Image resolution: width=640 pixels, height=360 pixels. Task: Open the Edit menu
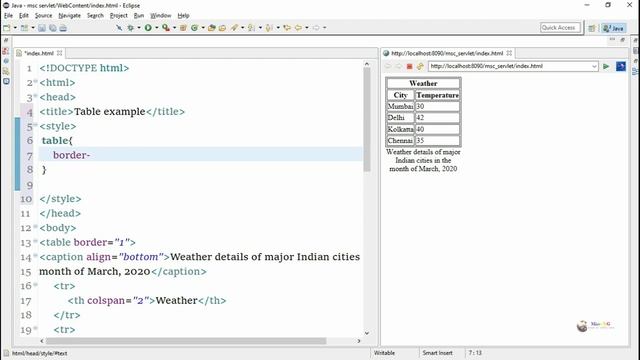24,16
